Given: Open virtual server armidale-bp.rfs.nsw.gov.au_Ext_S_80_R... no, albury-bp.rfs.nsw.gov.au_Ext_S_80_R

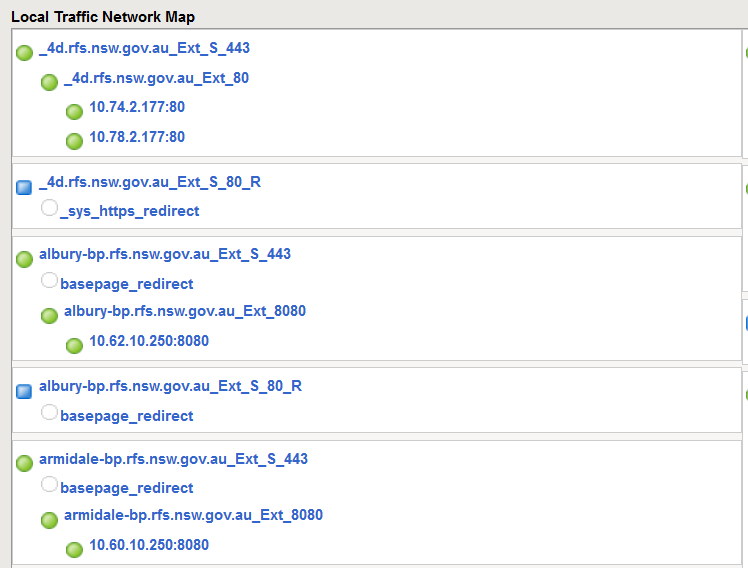Looking at the screenshot, I should click(x=170, y=386).
